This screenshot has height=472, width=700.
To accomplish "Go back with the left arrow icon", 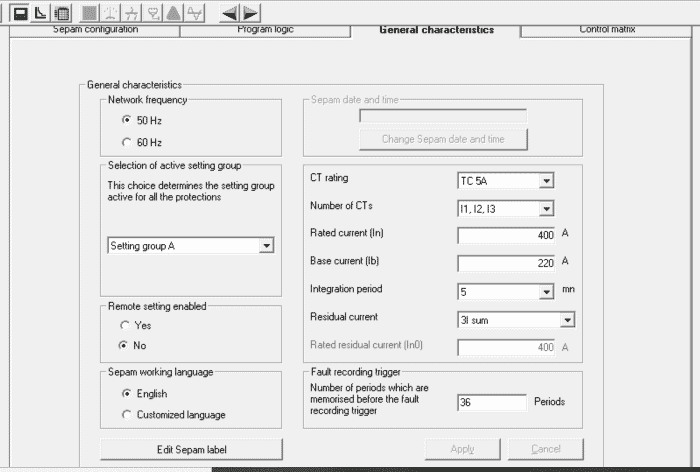I will tap(229, 13).
